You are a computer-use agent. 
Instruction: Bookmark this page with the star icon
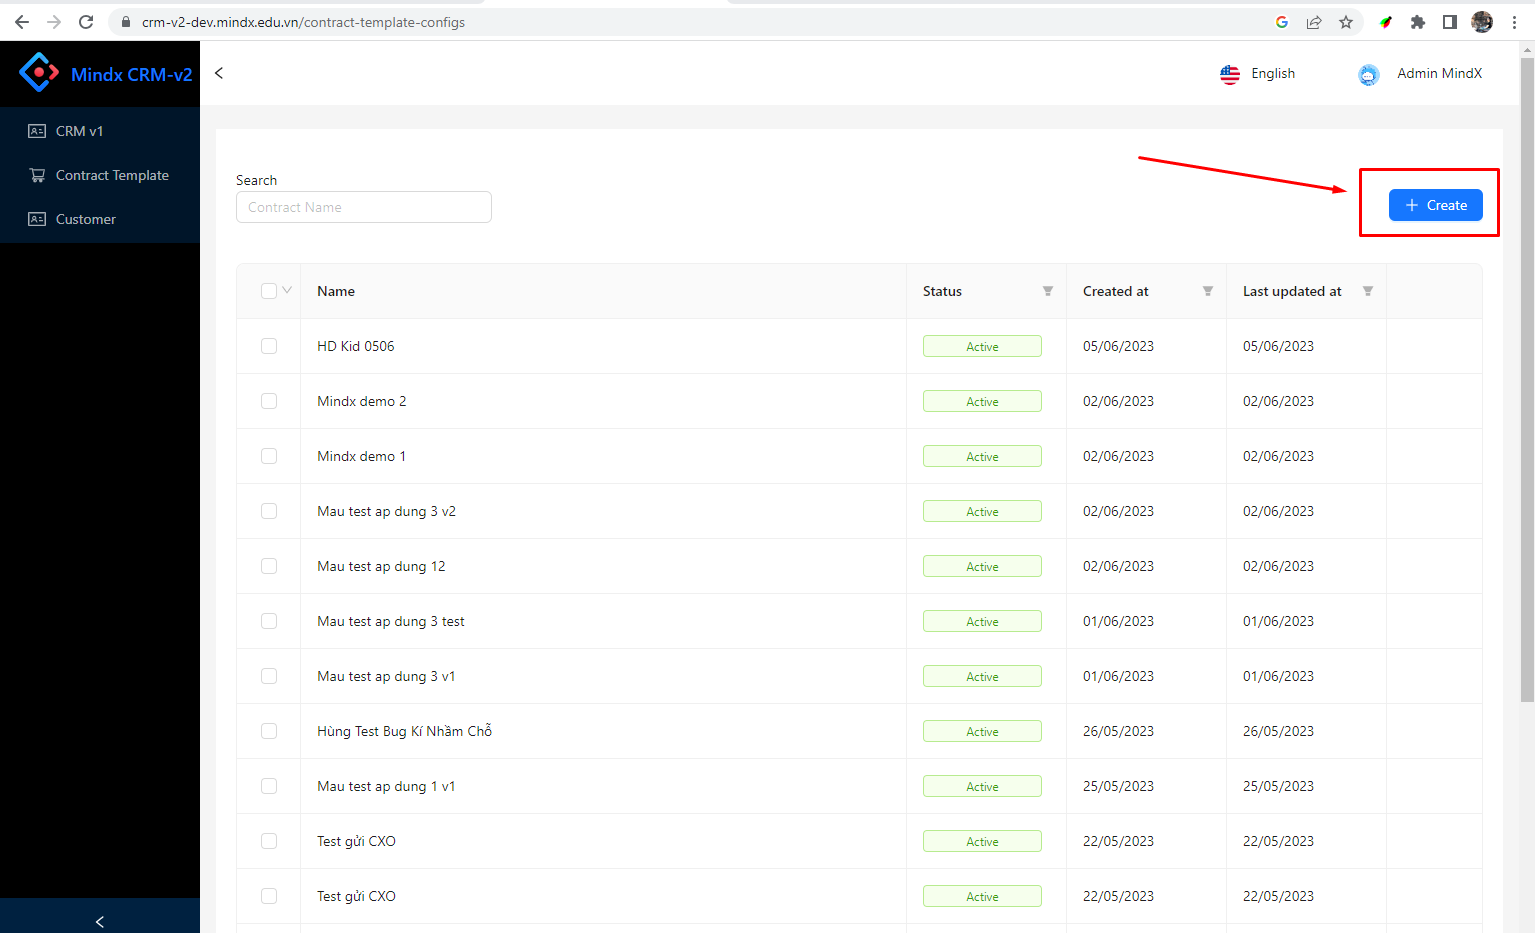(x=1346, y=22)
